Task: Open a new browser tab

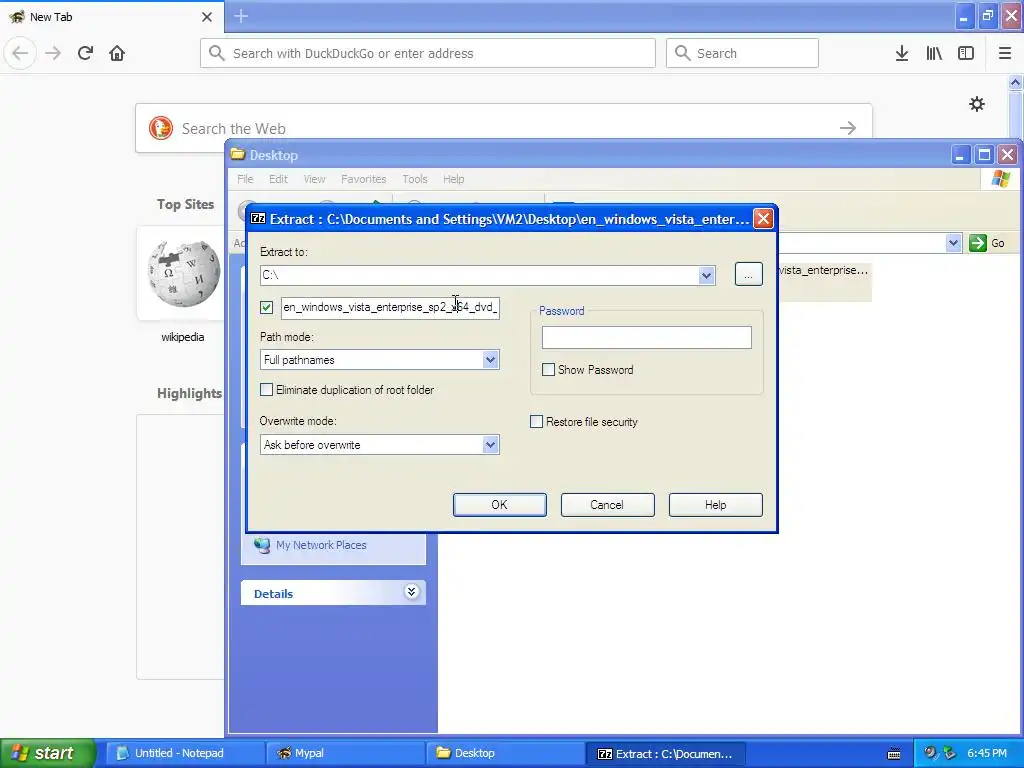Action: (241, 16)
